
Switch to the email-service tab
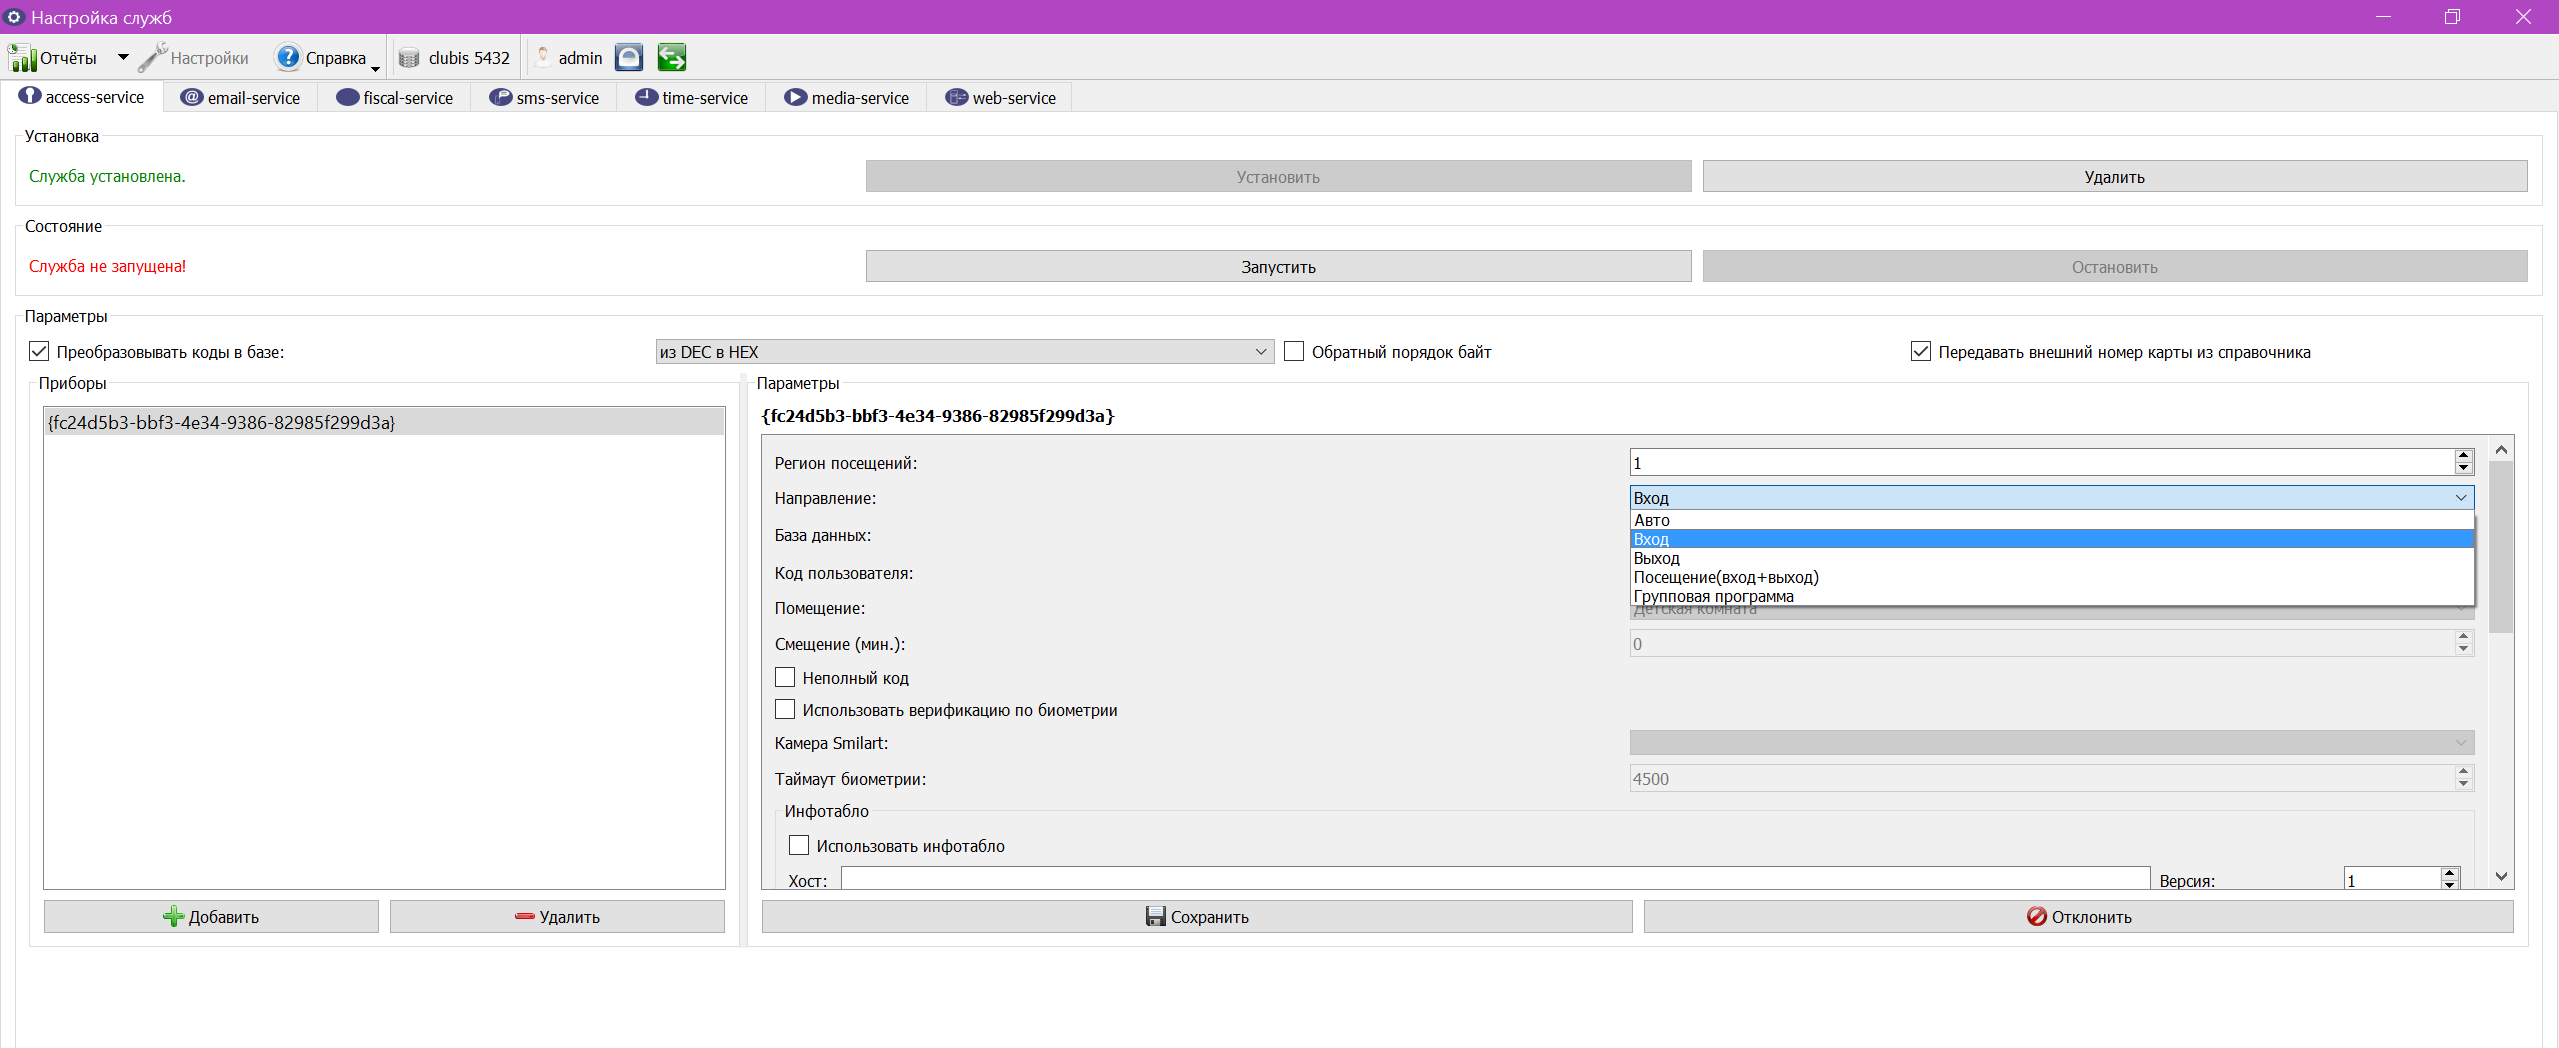point(241,97)
